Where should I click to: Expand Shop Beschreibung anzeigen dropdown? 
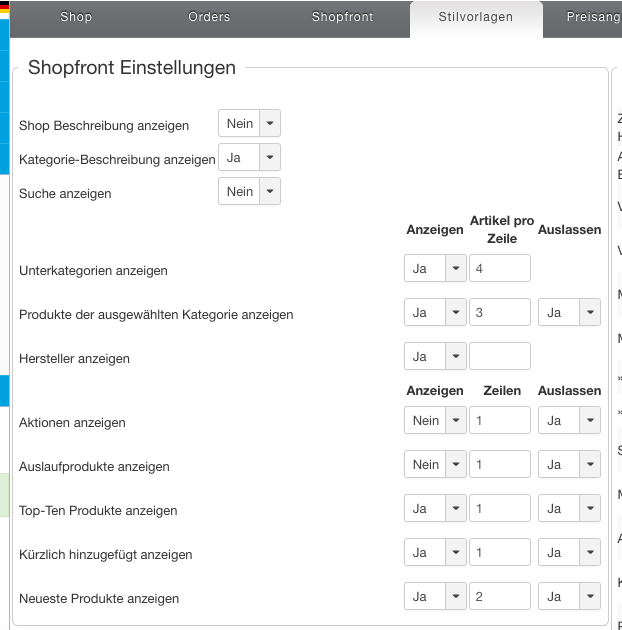pos(249,124)
